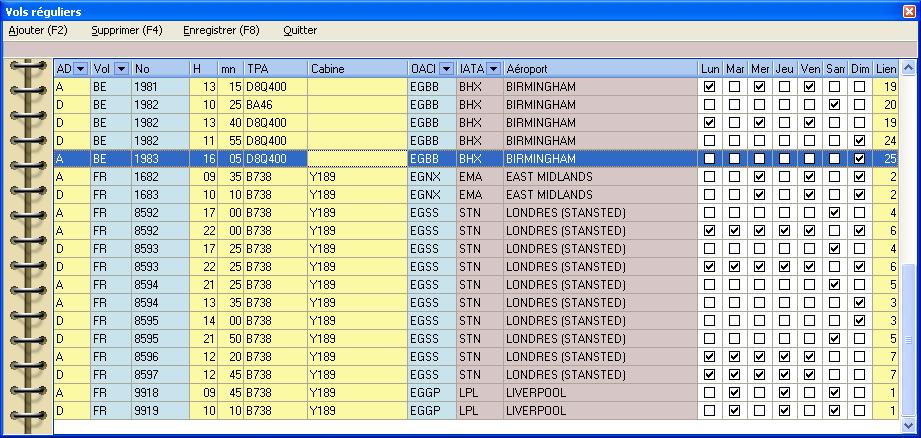
Task: Open the OACI column filter dropdown
Action: coord(446,69)
